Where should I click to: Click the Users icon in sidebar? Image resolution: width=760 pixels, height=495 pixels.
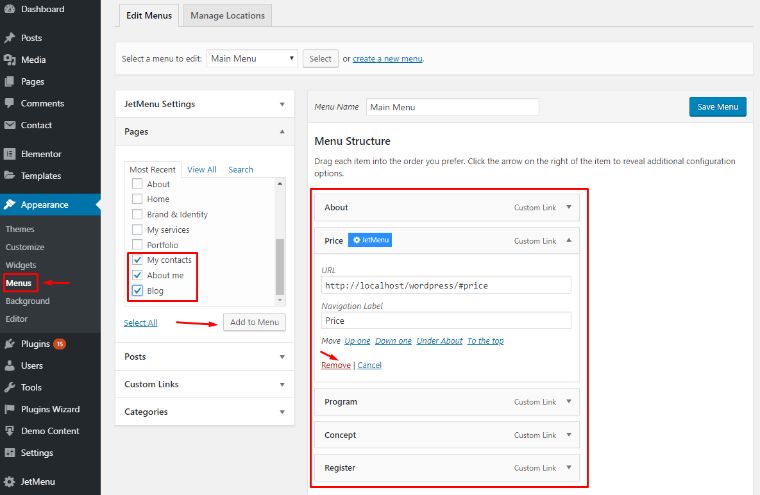click(10, 366)
